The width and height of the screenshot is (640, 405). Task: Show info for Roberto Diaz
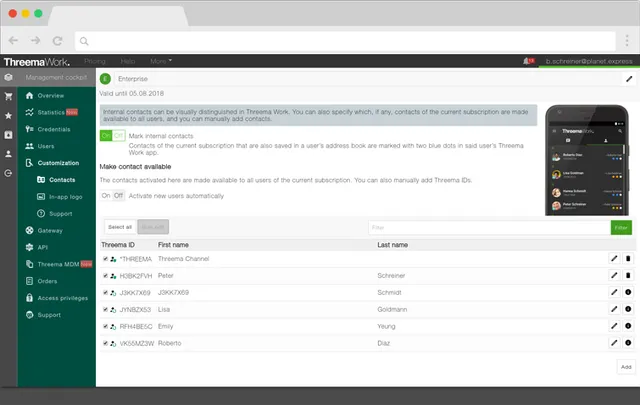[628, 343]
